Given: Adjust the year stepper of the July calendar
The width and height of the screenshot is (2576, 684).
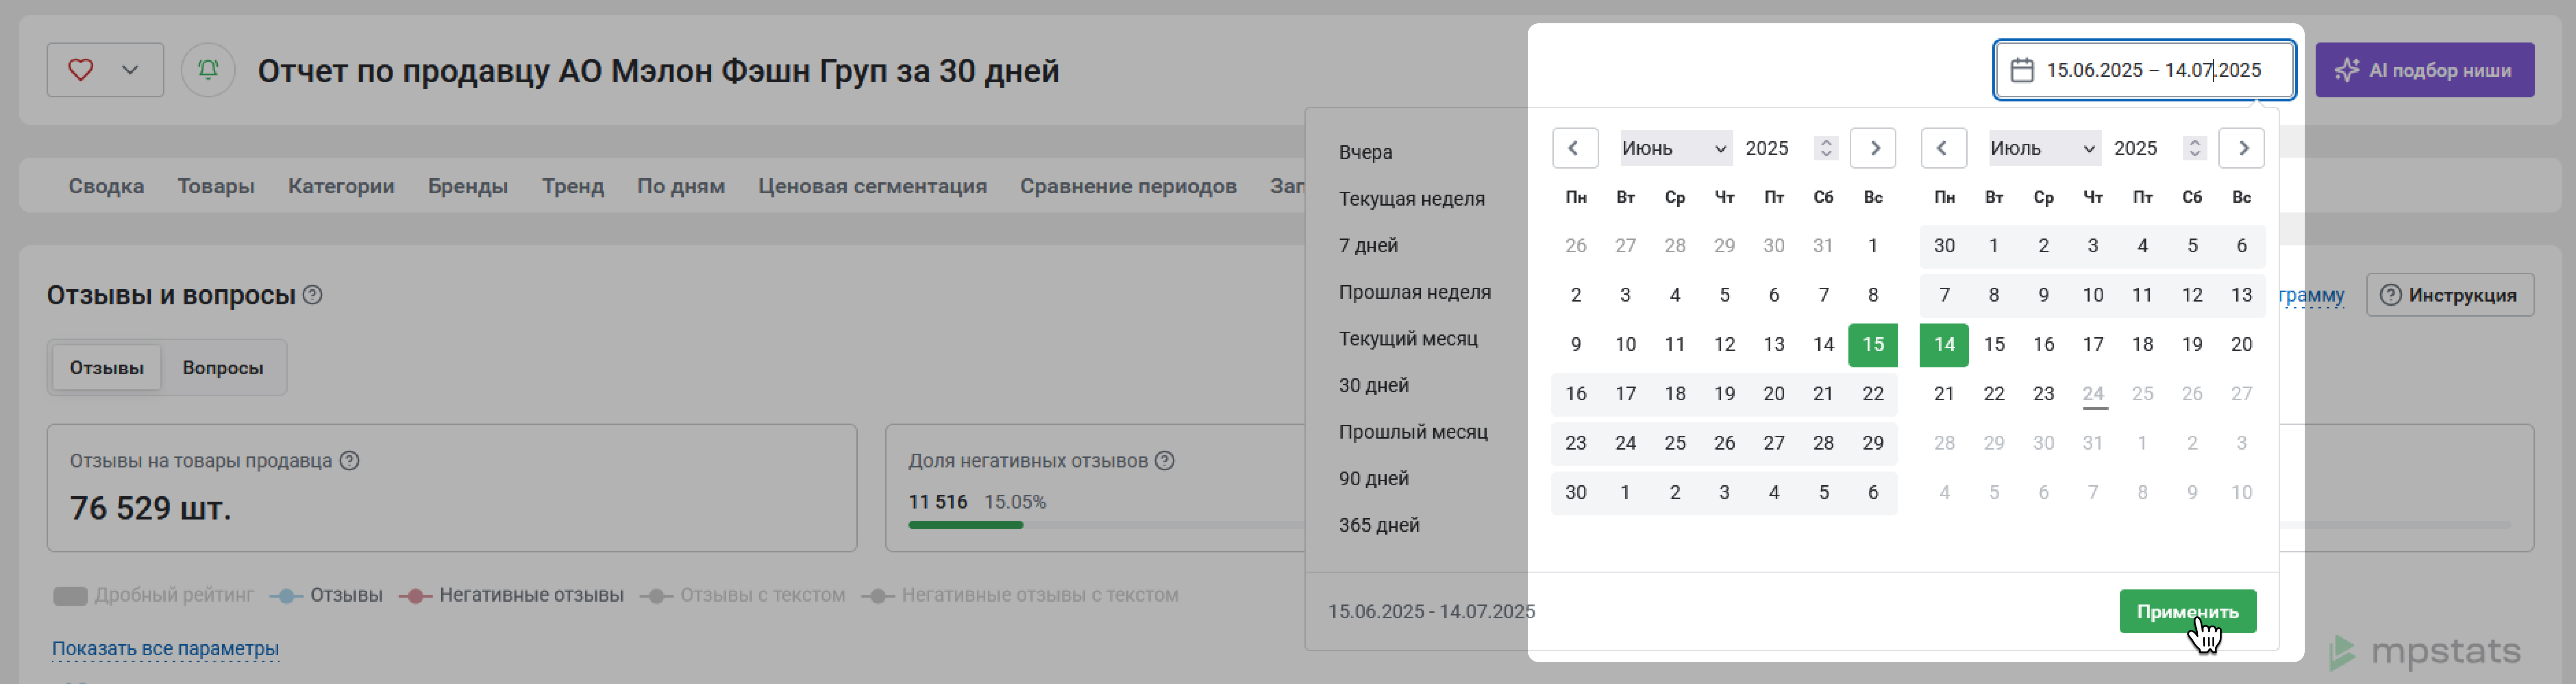Looking at the screenshot, I should [2195, 148].
